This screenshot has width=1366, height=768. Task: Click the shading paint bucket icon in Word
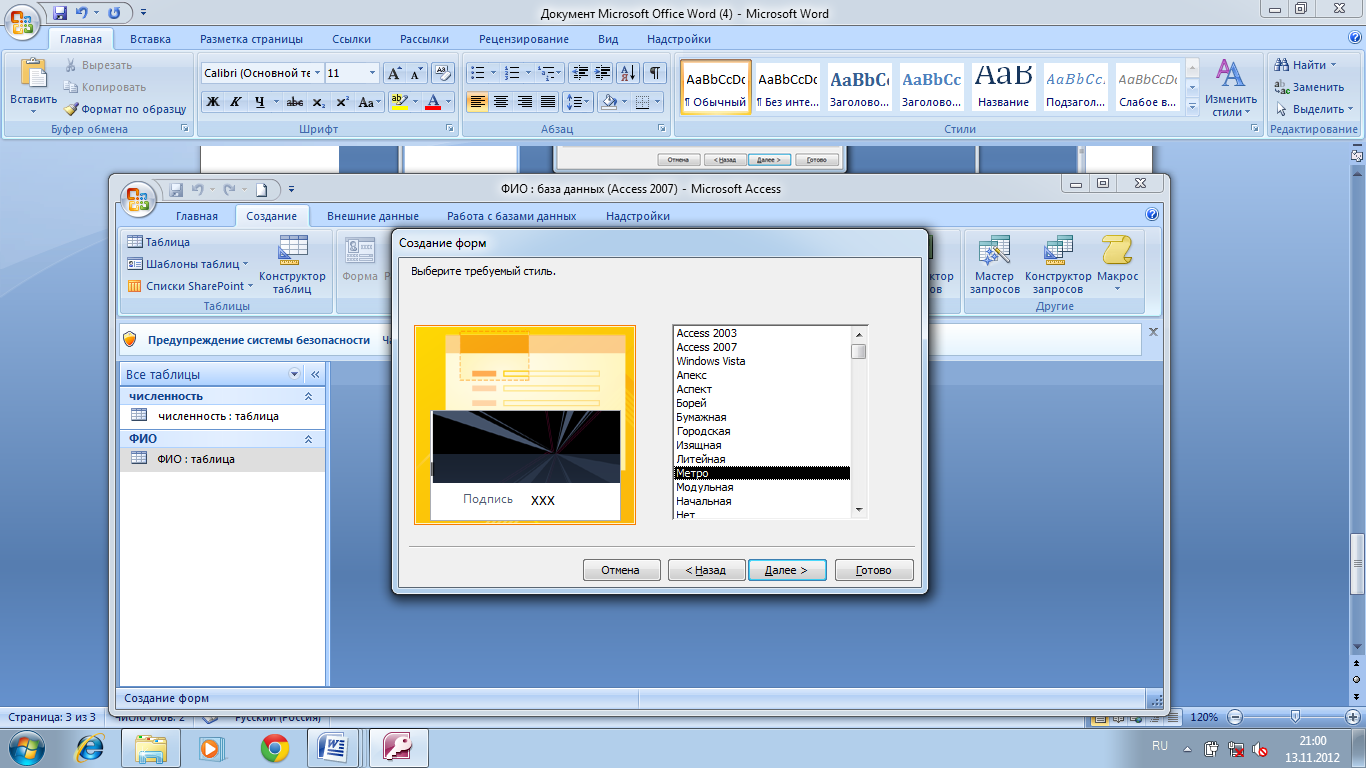[x=608, y=102]
